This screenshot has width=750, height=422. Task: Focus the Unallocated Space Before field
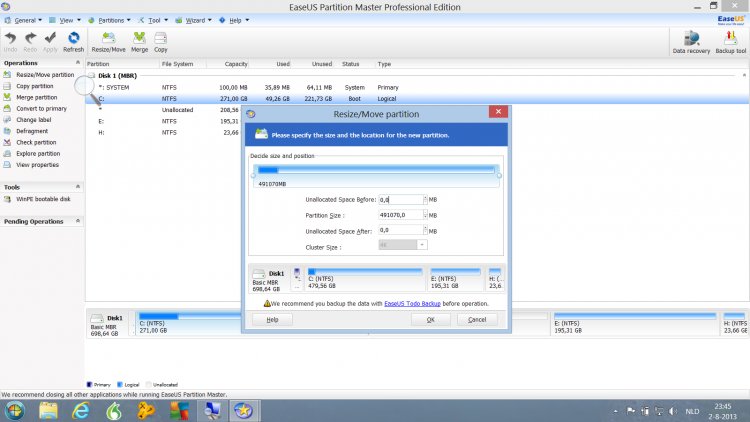tap(401, 199)
